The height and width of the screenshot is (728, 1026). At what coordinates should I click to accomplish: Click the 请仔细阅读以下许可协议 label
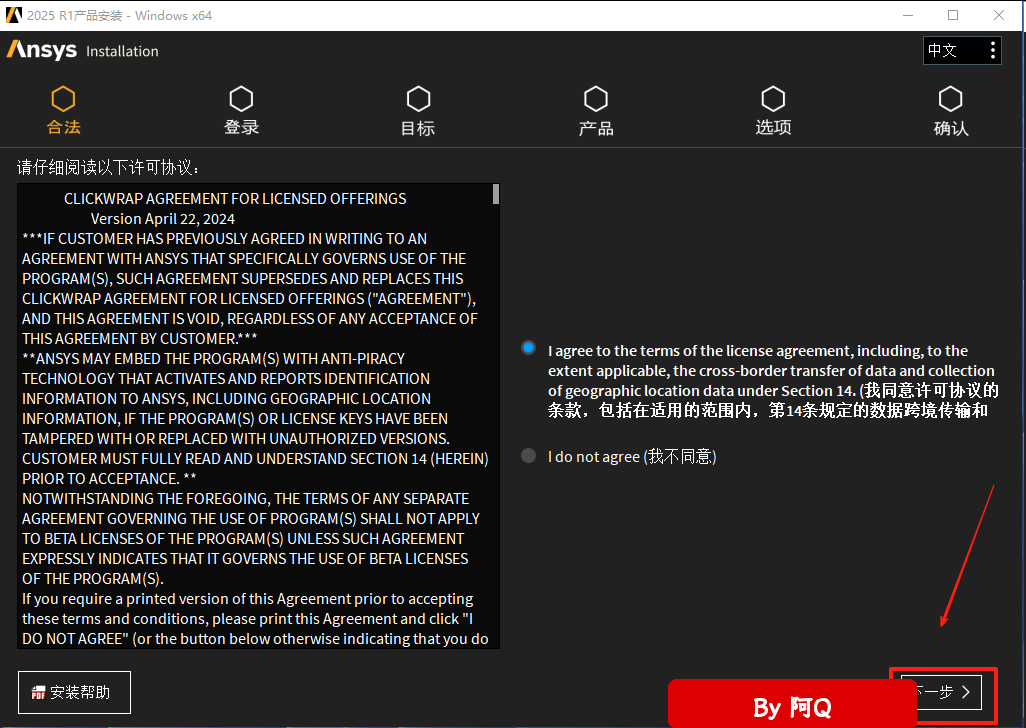tap(107, 167)
